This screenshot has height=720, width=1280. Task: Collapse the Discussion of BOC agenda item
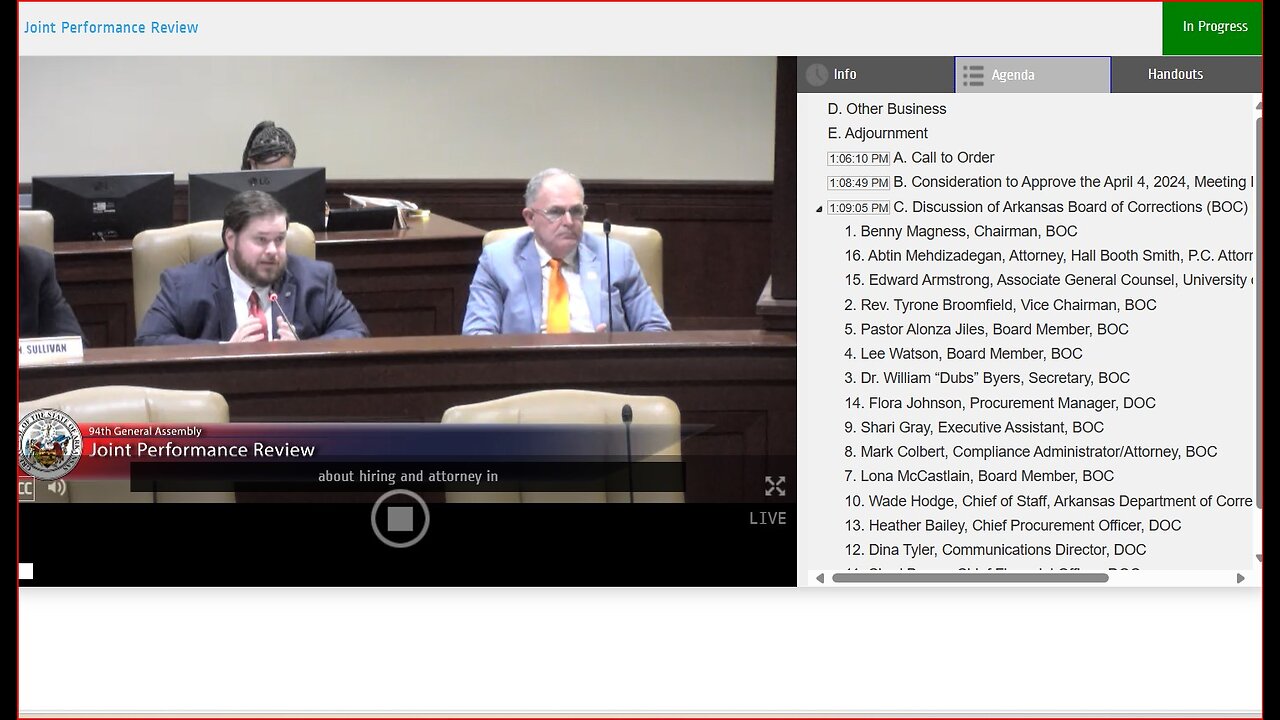click(x=819, y=209)
